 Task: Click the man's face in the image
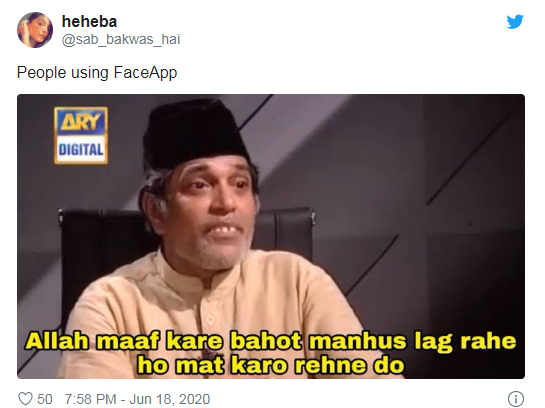point(213,209)
